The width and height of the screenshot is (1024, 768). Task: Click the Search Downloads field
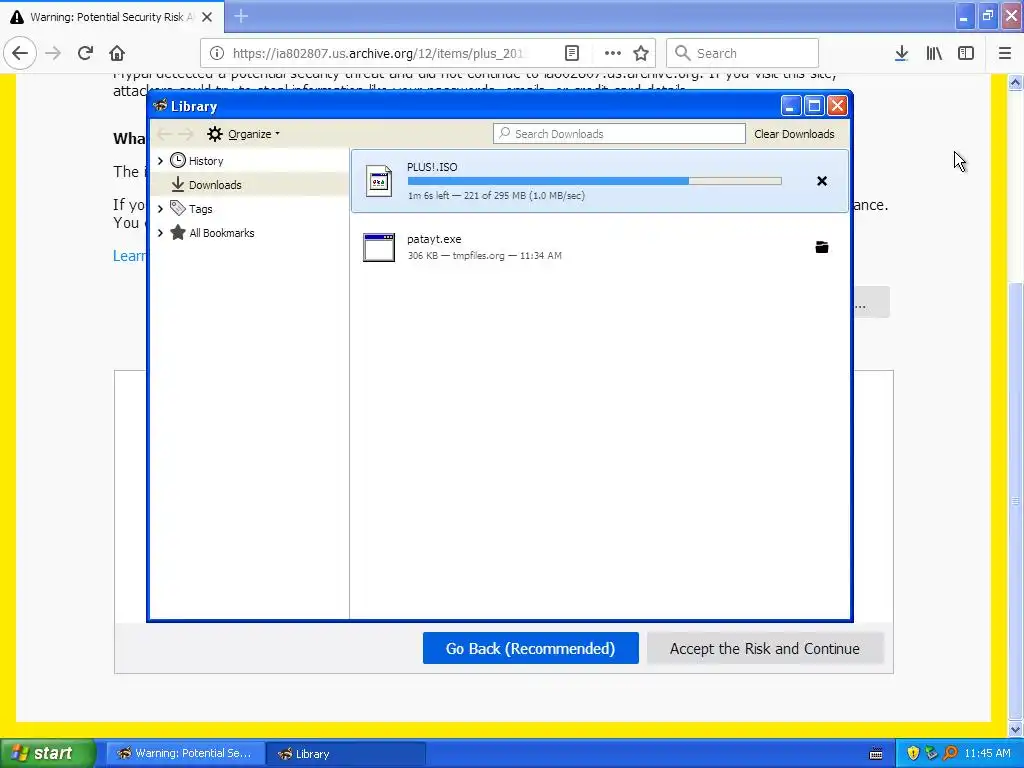[619, 134]
